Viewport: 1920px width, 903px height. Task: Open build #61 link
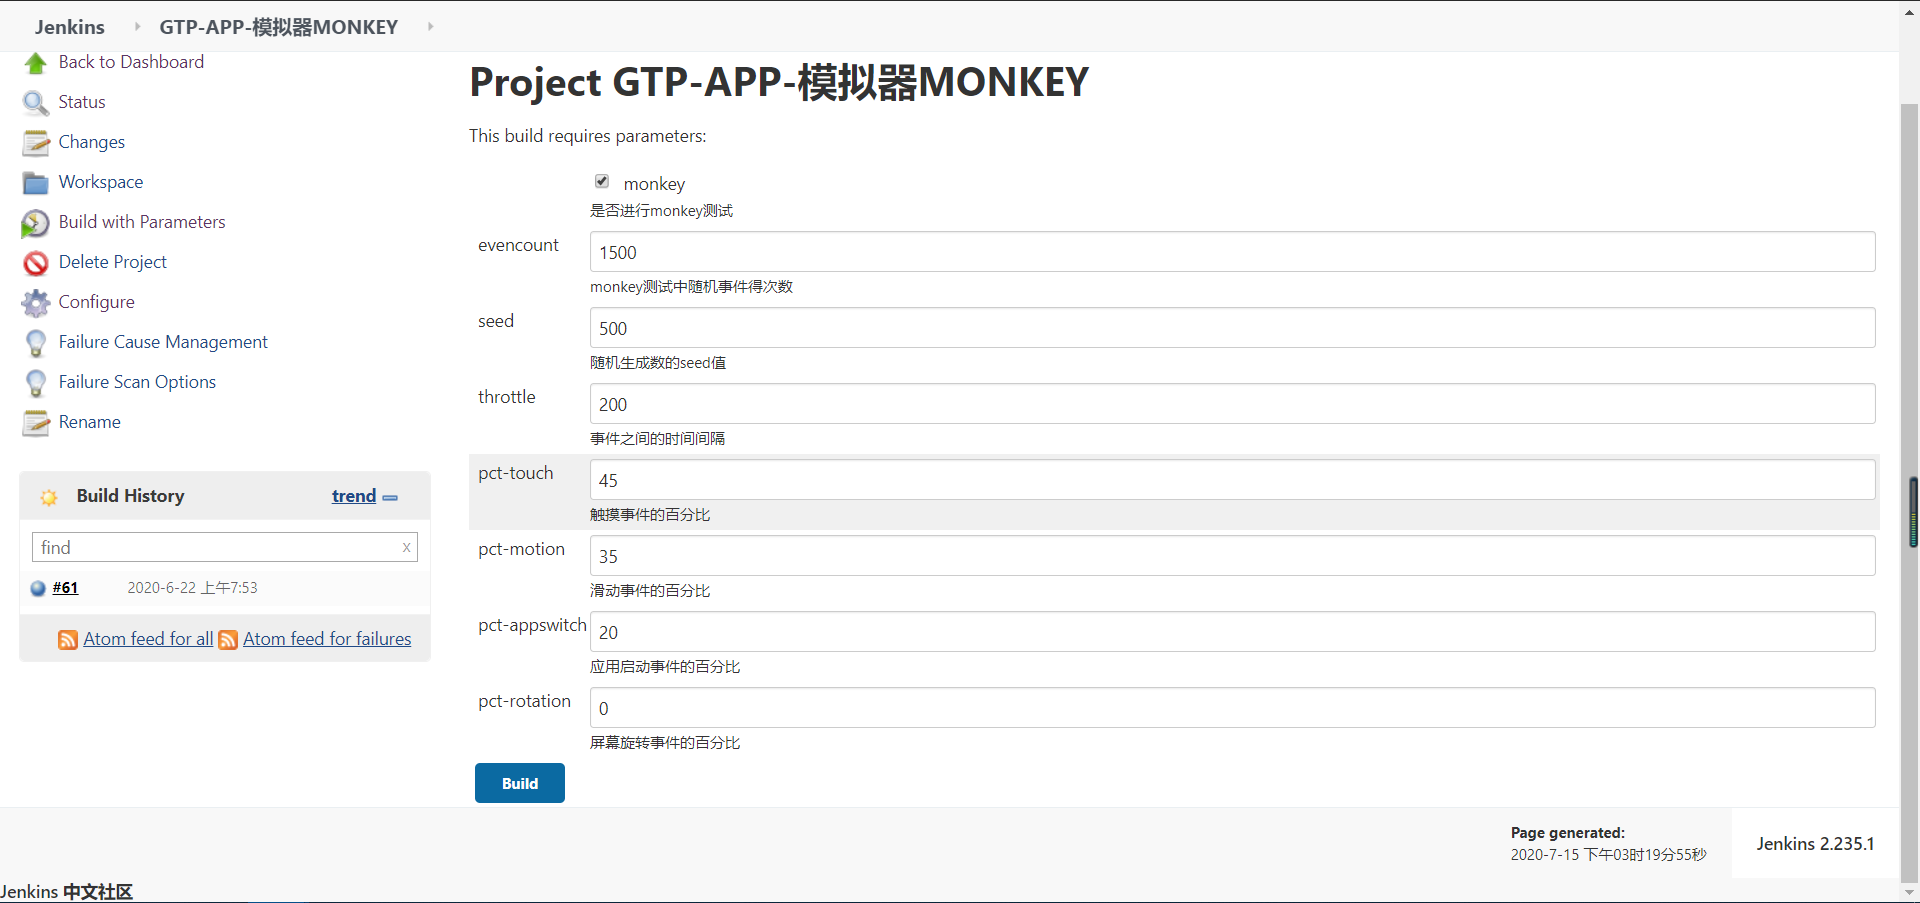(66, 588)
